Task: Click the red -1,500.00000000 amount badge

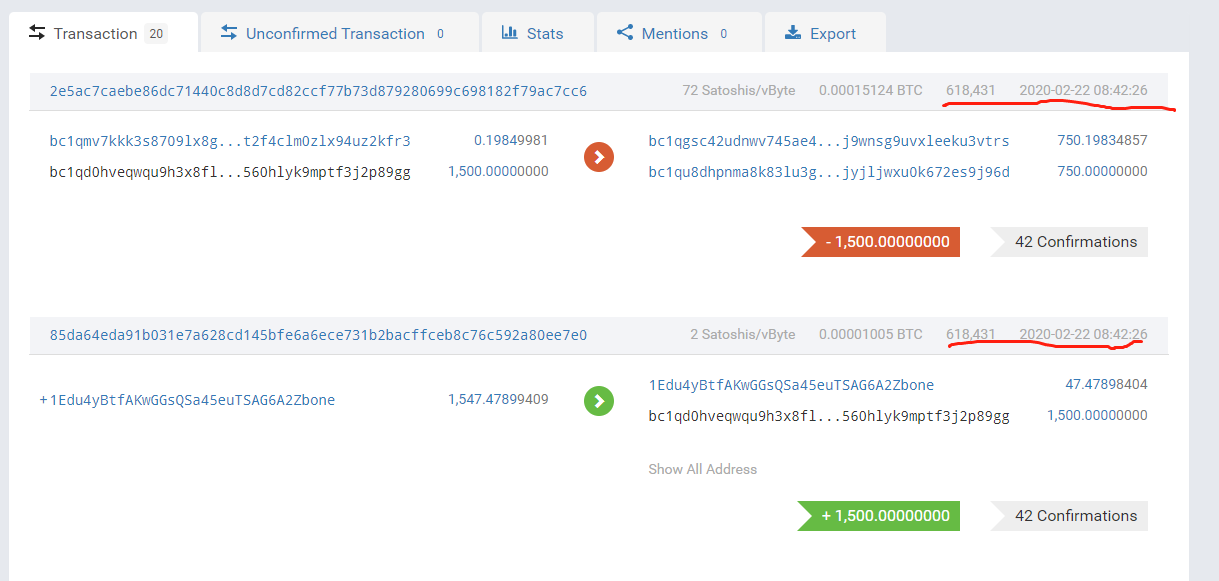Action: (x=881, y=242)
